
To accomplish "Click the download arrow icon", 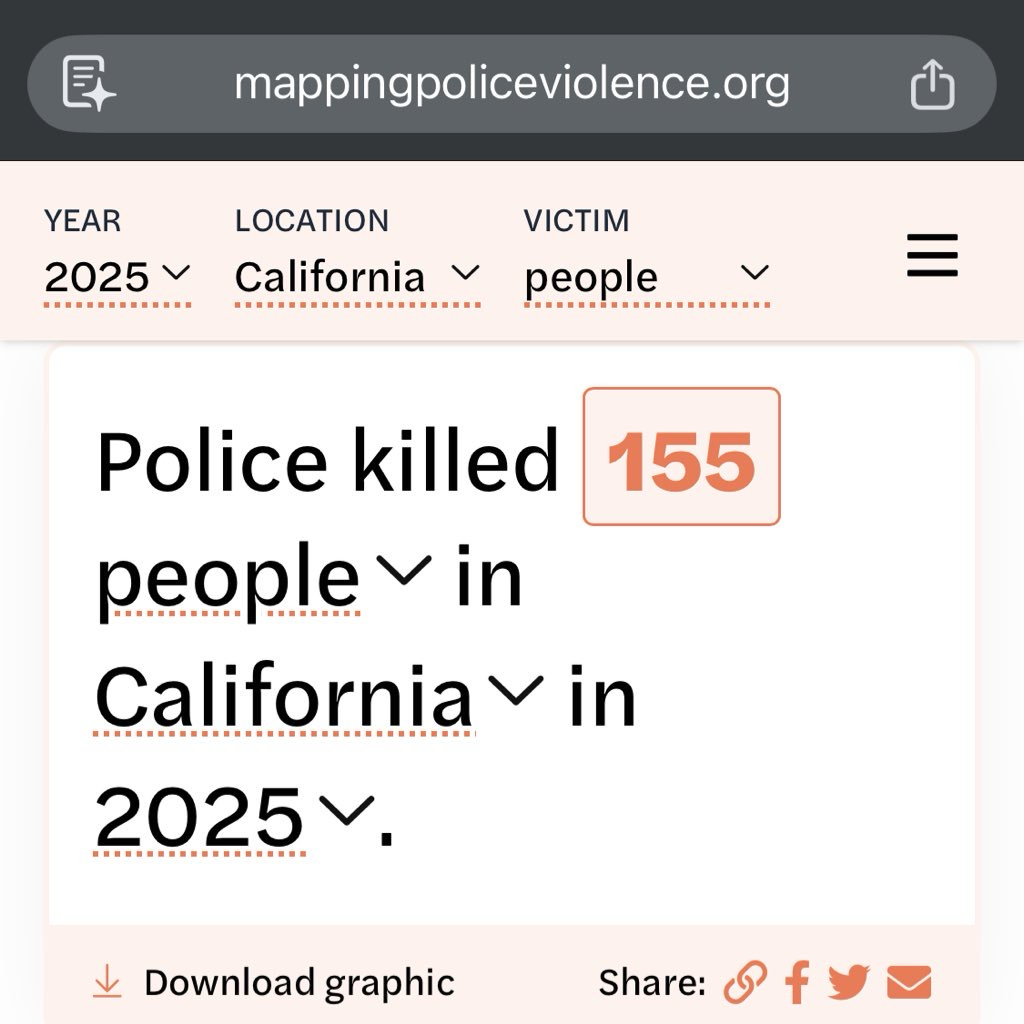I will point(106,982).
